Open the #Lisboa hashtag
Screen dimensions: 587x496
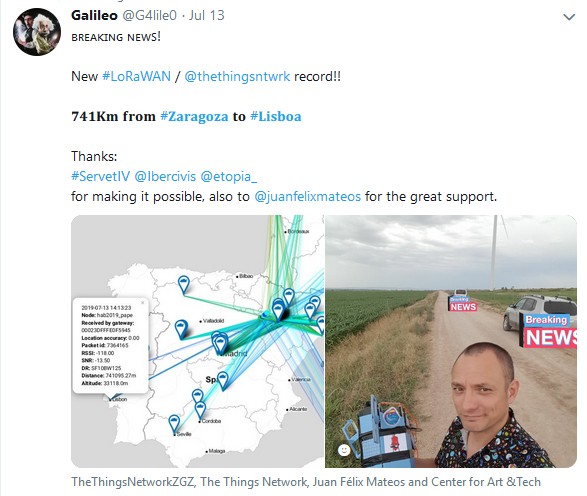tap(276, 116)
